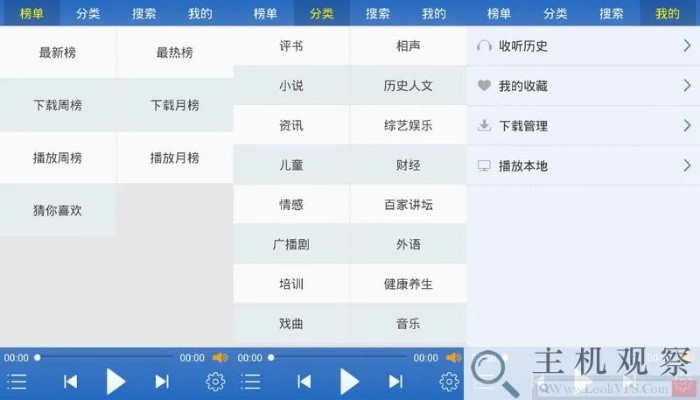The height and width of the screenshot is (400, 700).
Task: Open the 最新榜 chart
Action: (x=58, y=52)
